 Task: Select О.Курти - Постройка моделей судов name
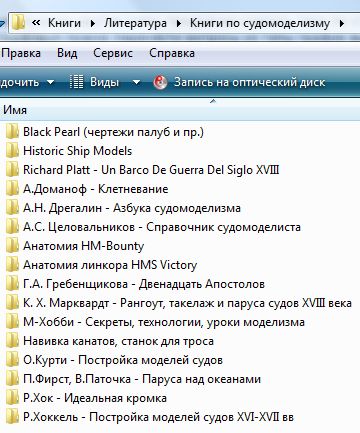(123, 360)
